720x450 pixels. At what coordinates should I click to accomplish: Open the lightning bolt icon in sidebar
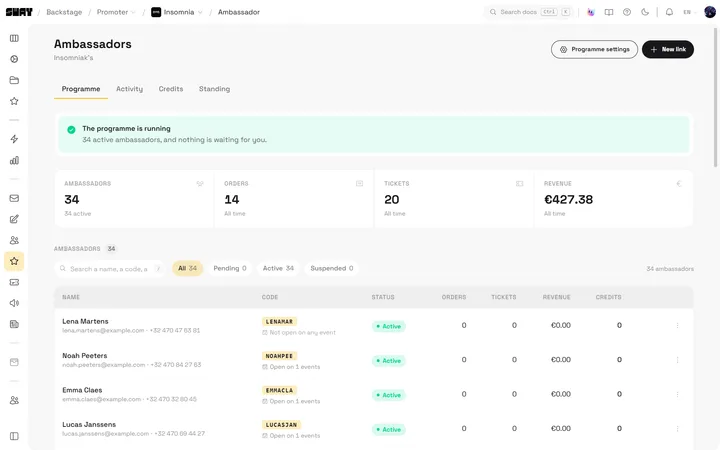coord(14,139)
